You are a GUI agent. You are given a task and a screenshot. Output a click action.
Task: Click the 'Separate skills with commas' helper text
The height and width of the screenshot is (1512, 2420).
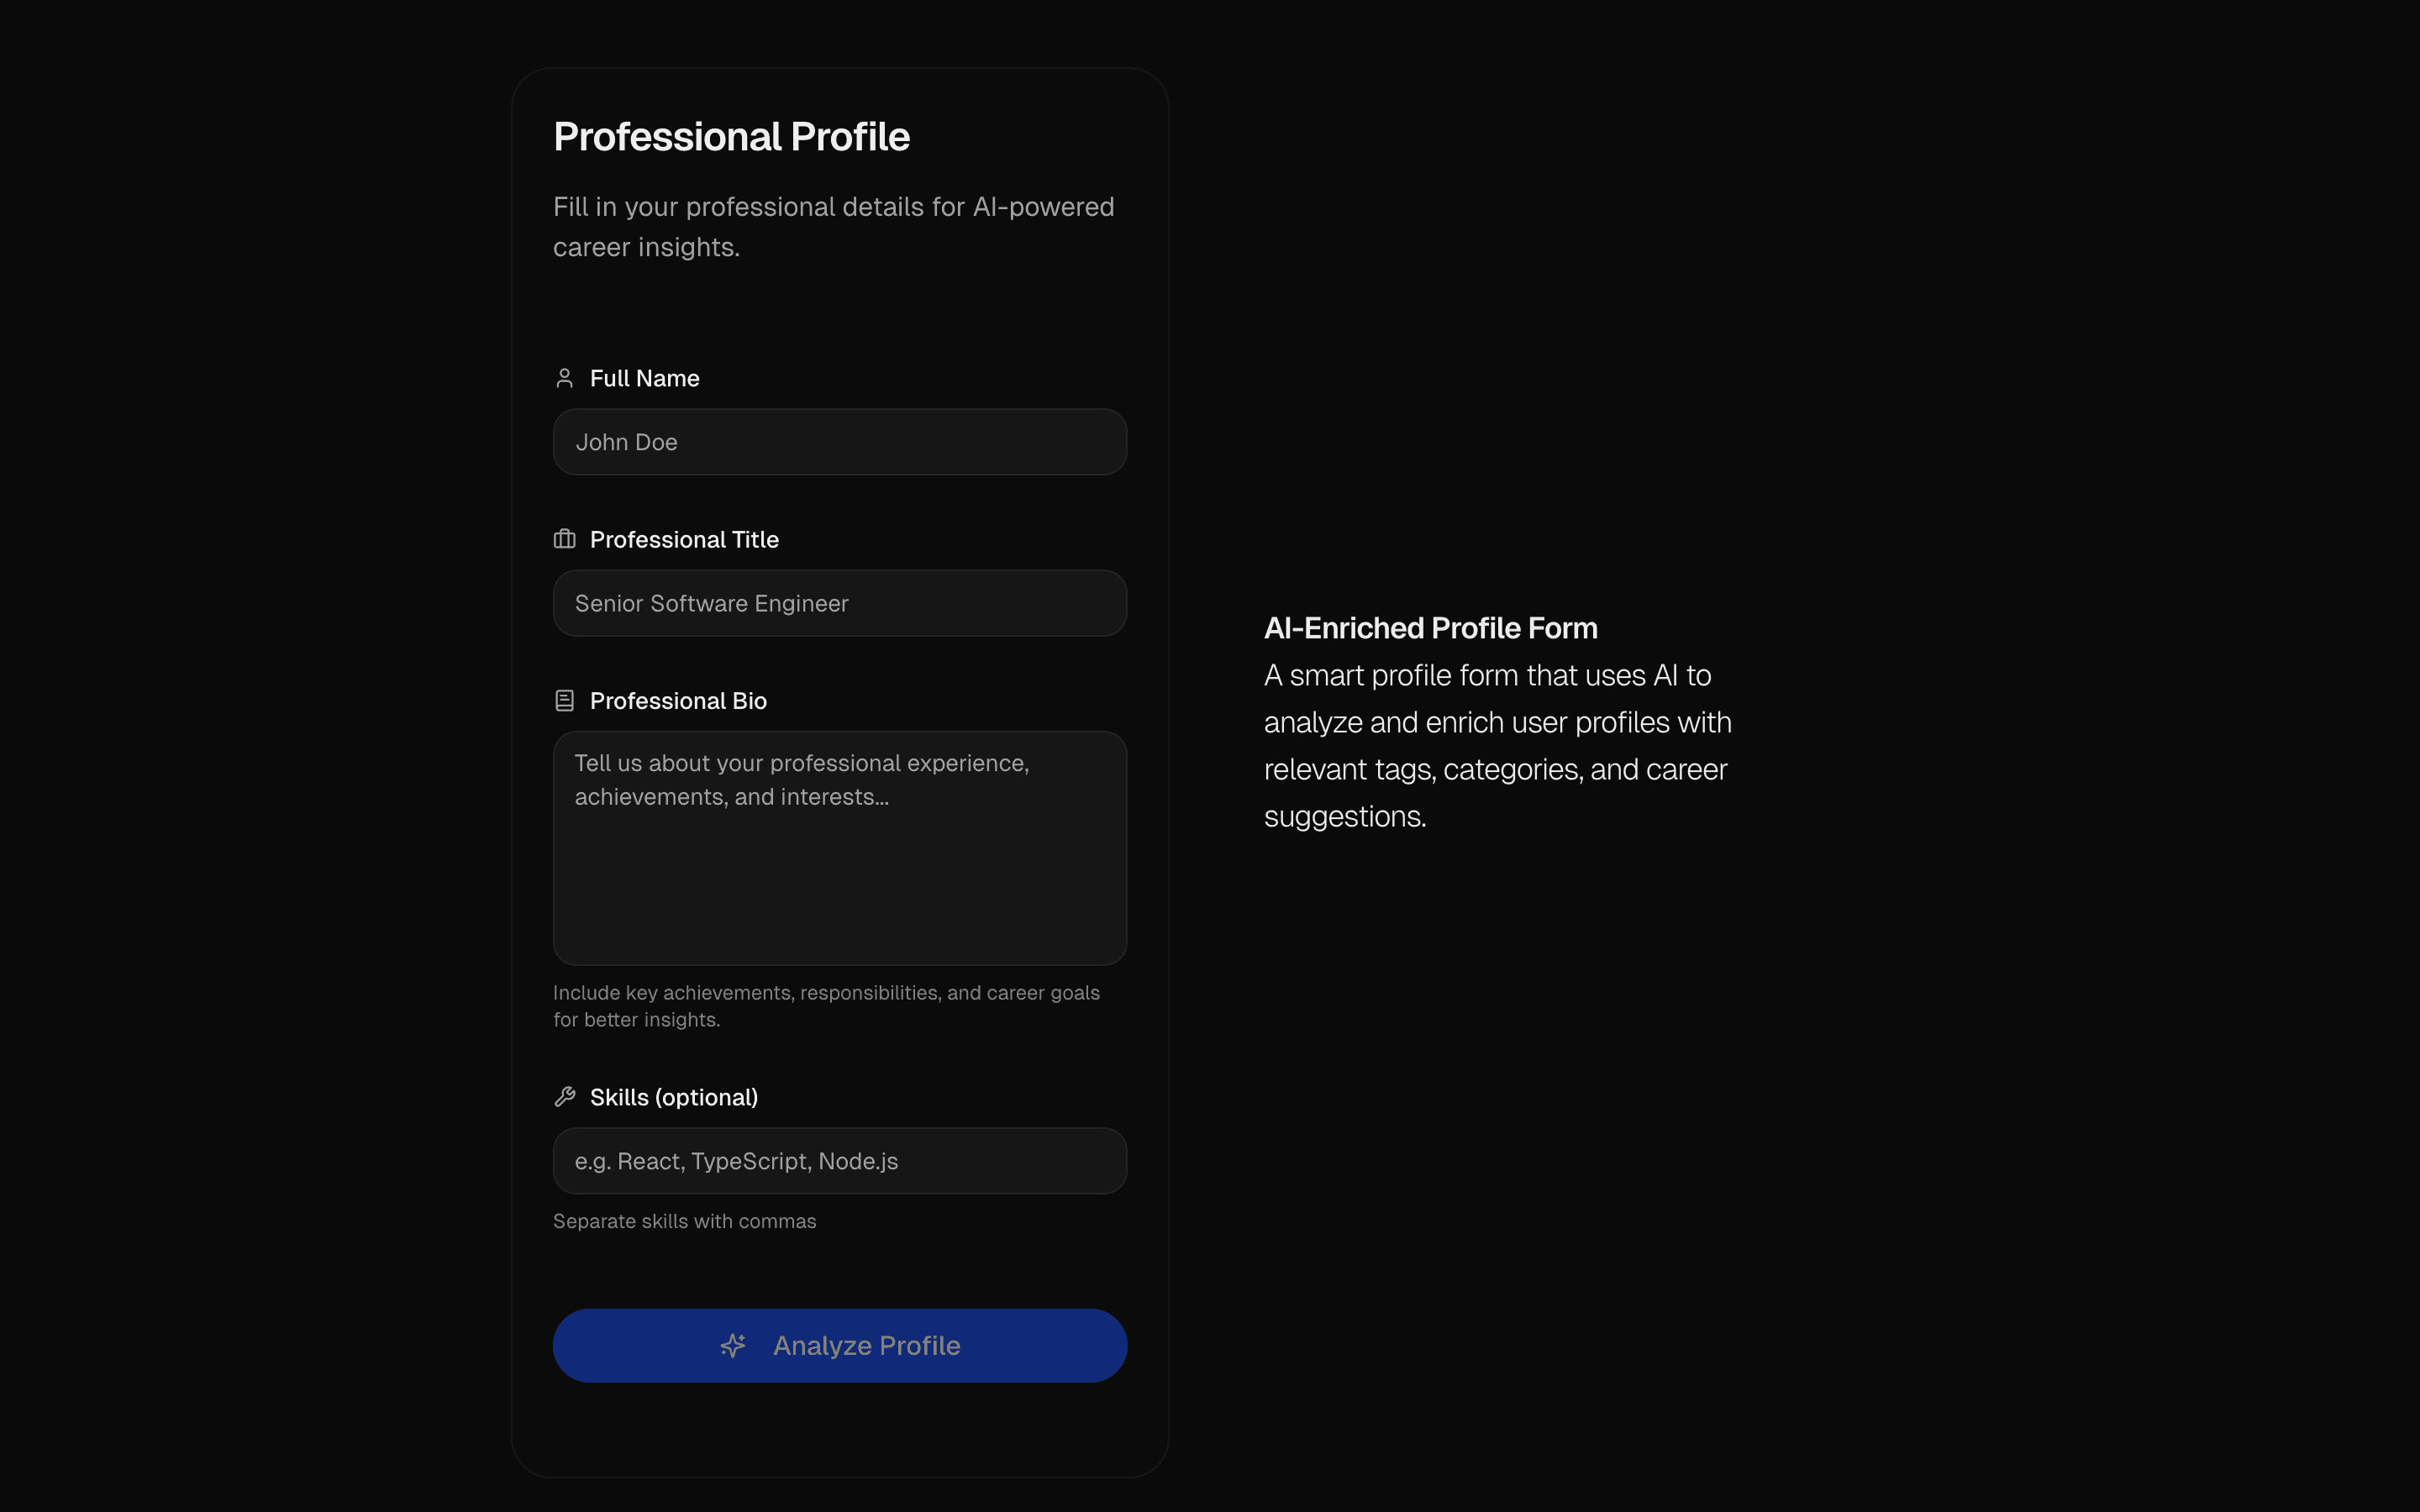pos(684,1220)
